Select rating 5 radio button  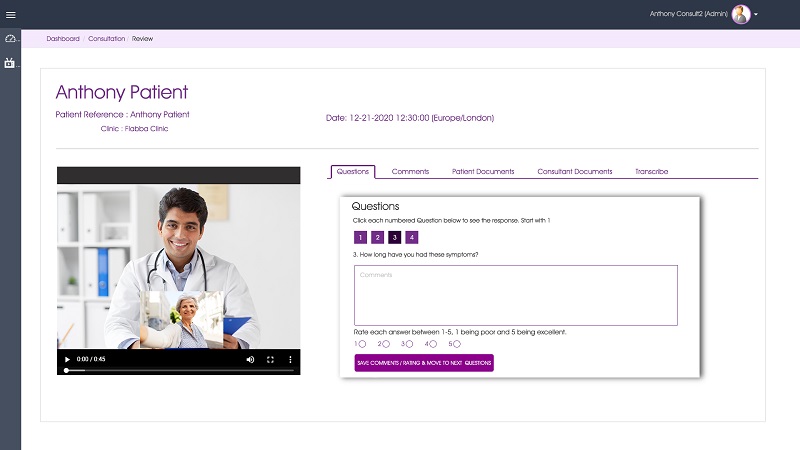click(x=457, y=344)
